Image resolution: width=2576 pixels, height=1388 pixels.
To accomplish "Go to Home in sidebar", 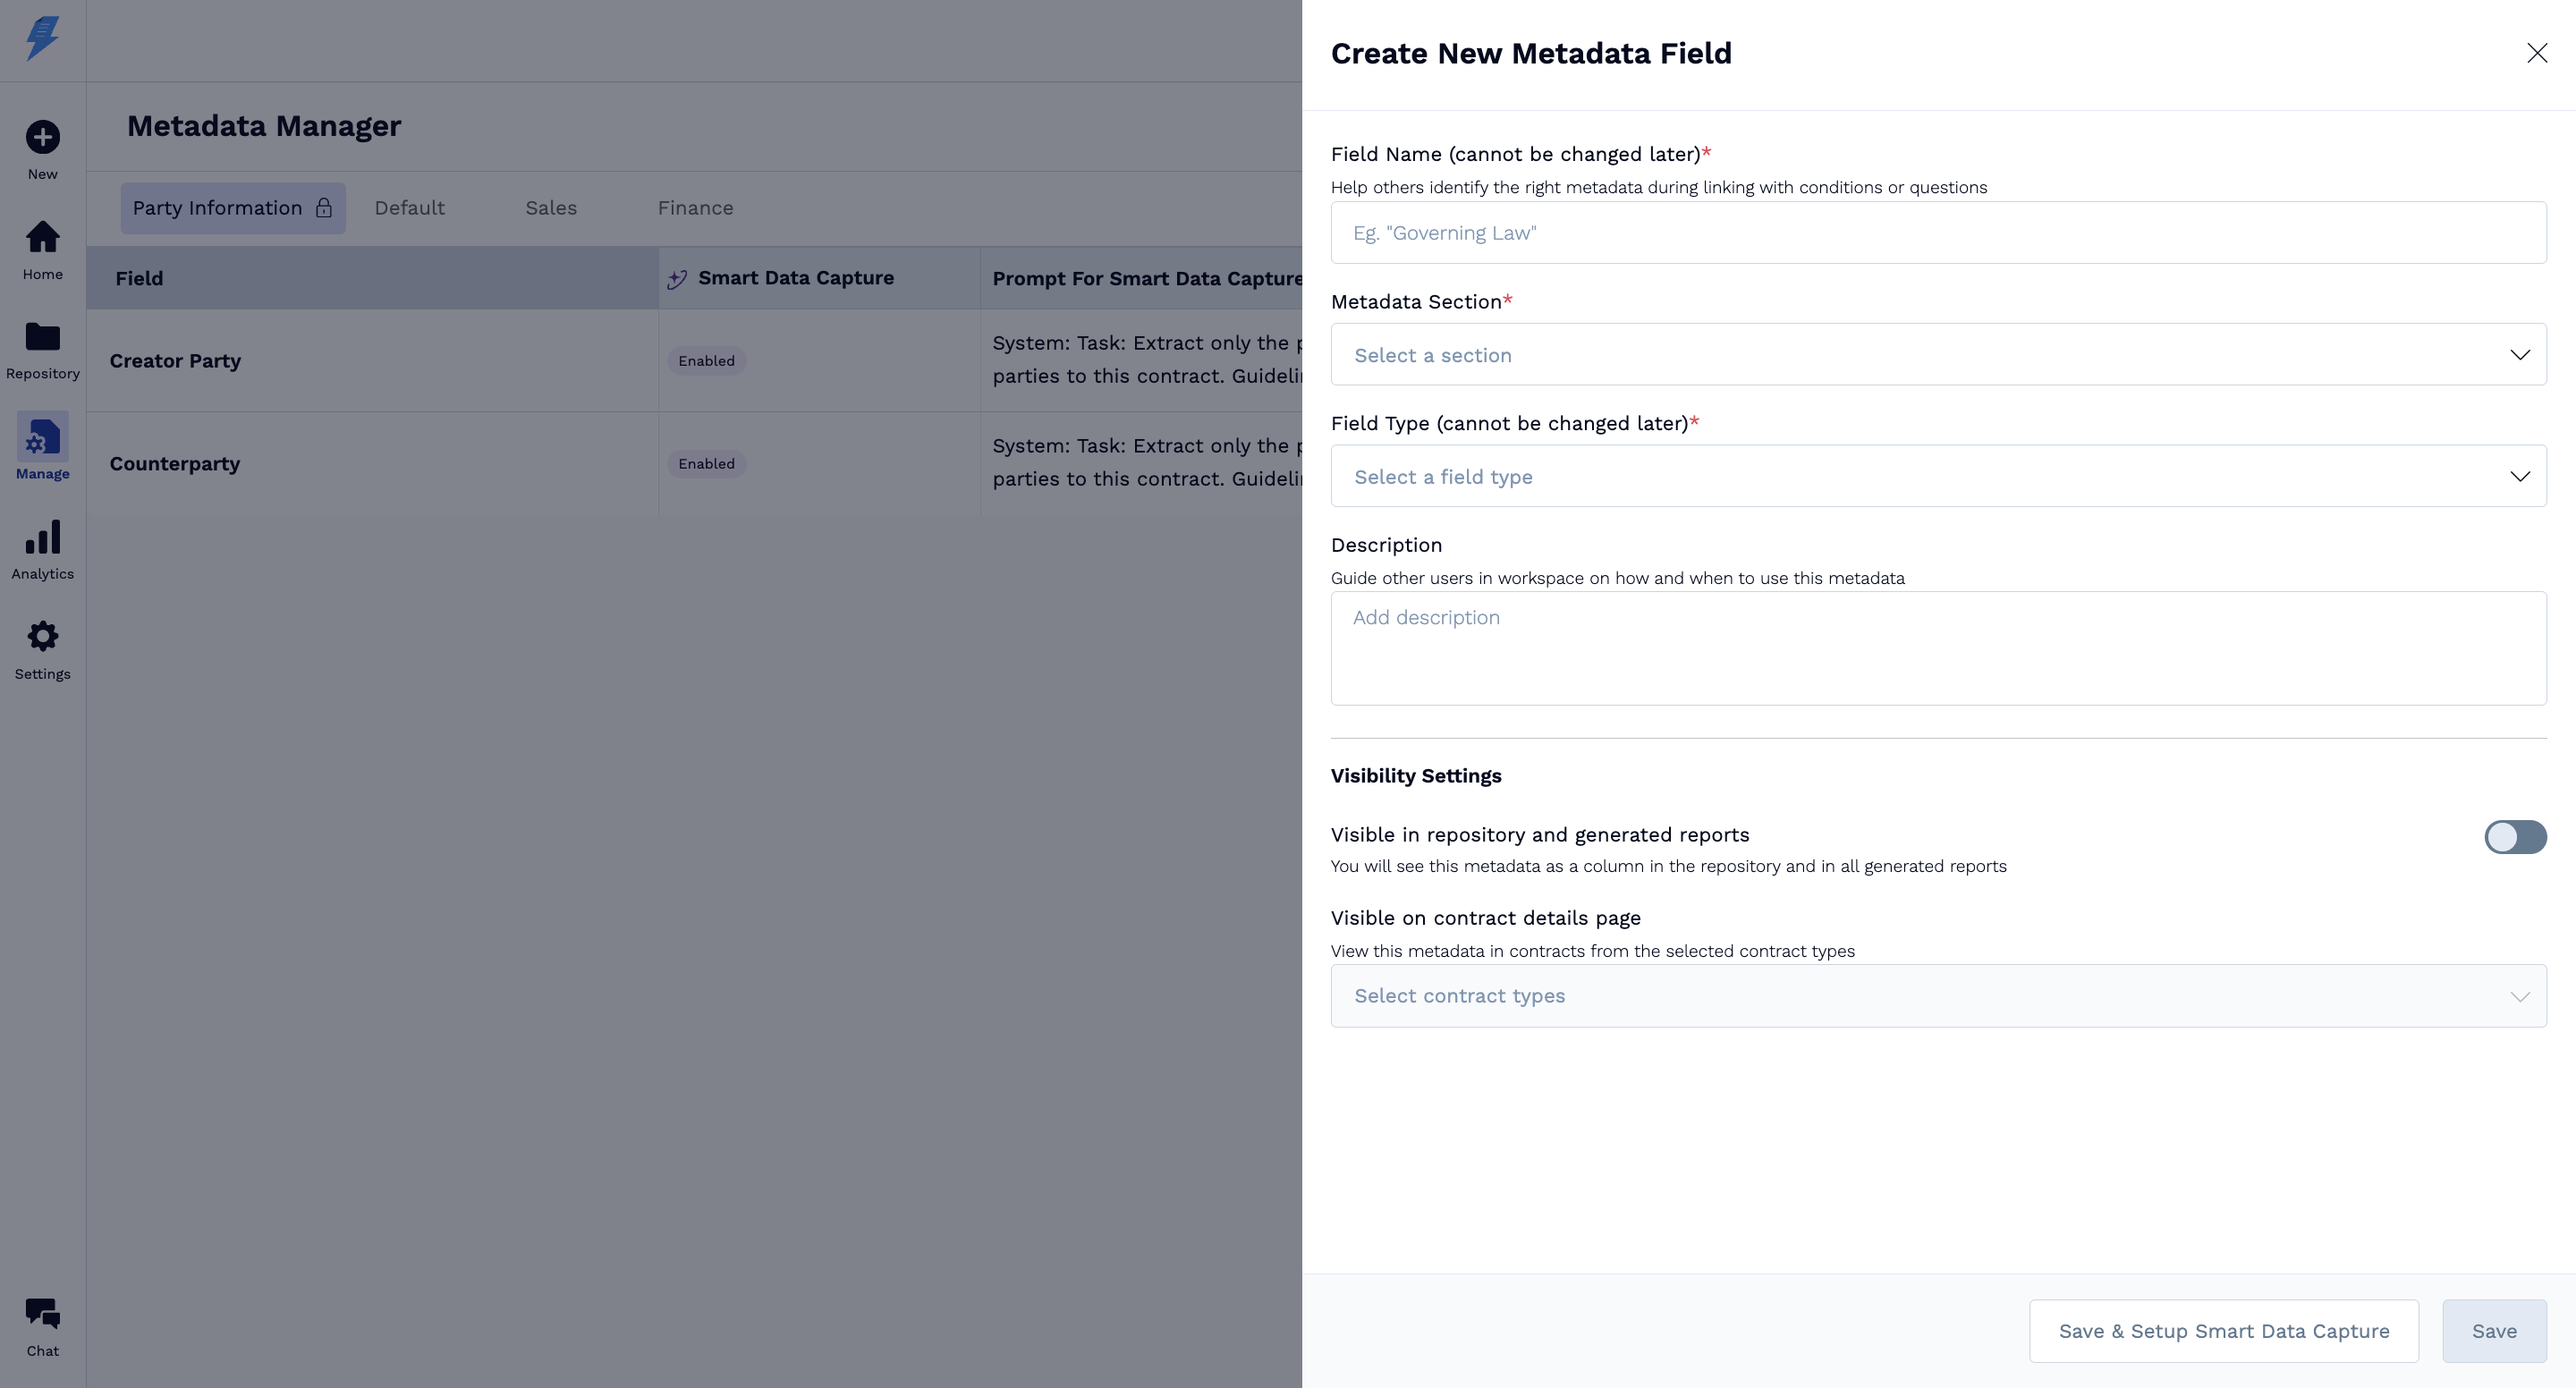I will [x=42, y=238].
